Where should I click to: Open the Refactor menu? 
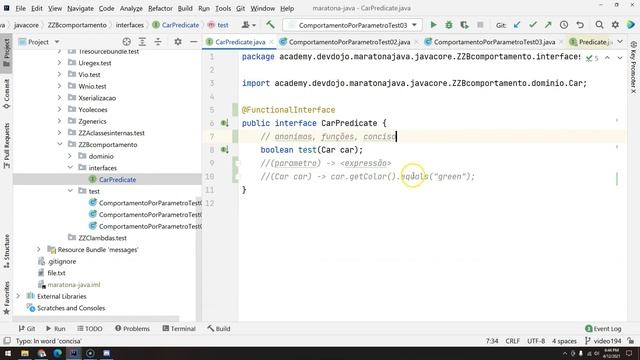(x=160, y=8)
